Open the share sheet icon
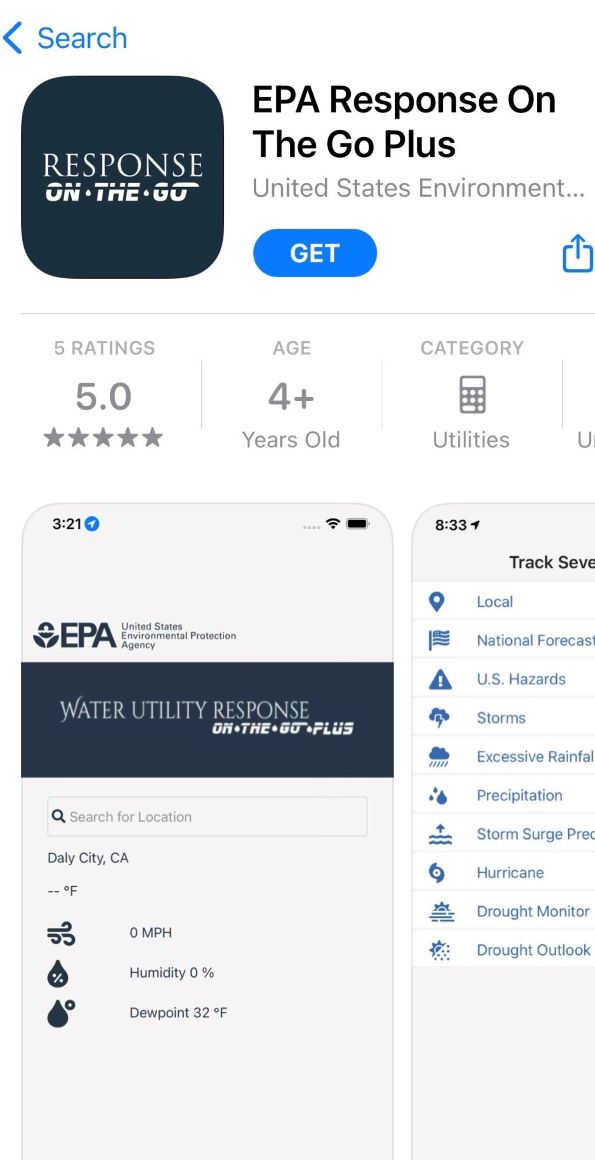The width and height of the screenshot is (595, 1160). pos(578,253)
